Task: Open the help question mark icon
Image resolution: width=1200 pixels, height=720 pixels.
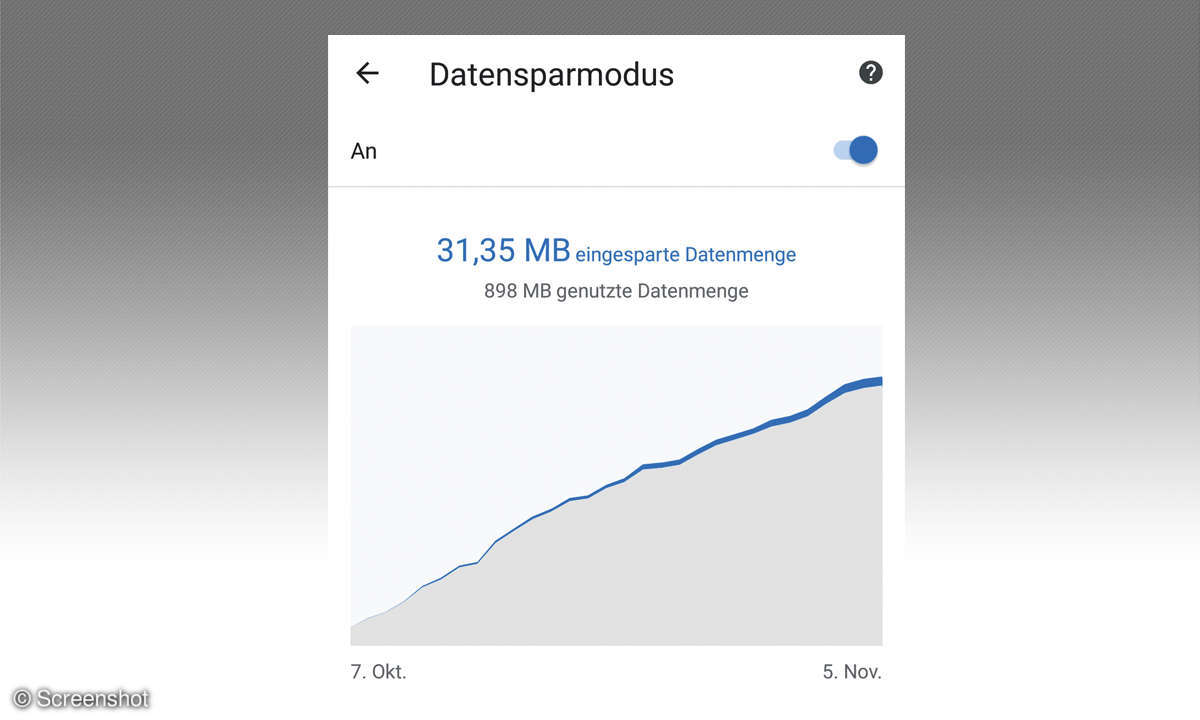Action: [871, 72]
